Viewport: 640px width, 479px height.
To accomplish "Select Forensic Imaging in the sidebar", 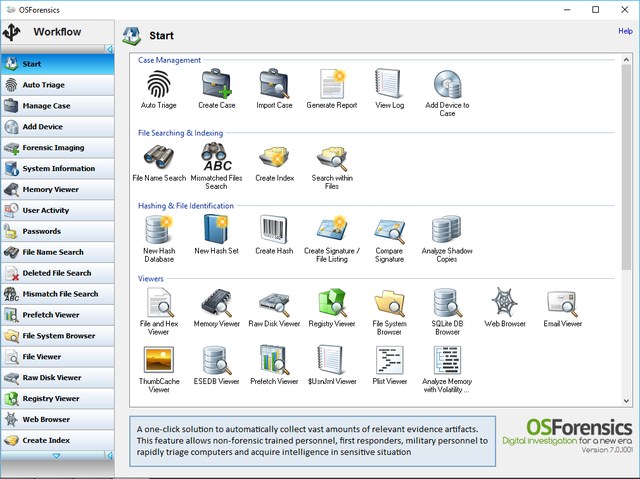I will click(x=57, y=148).
